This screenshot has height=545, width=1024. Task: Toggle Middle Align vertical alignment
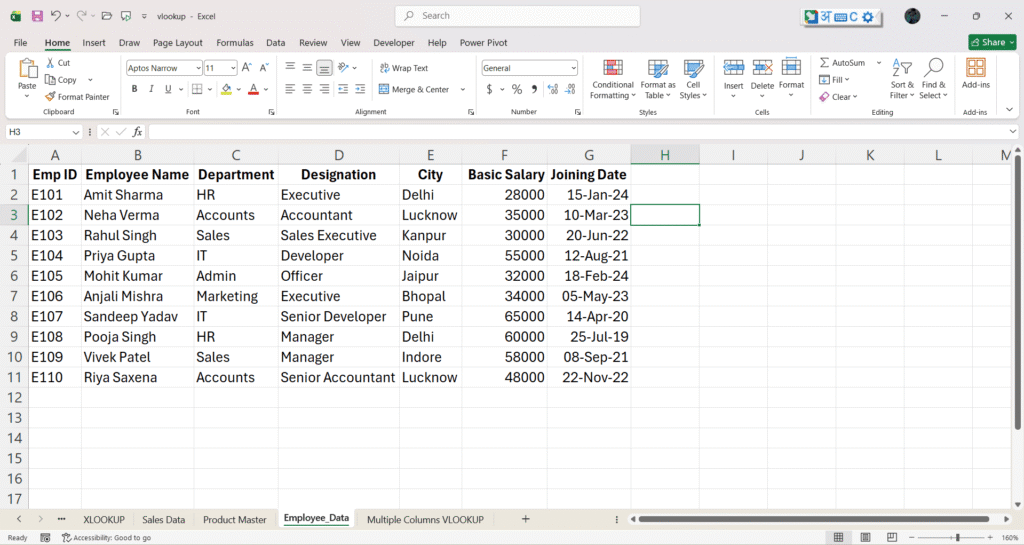pyautogui.click(x=307, y=67)
